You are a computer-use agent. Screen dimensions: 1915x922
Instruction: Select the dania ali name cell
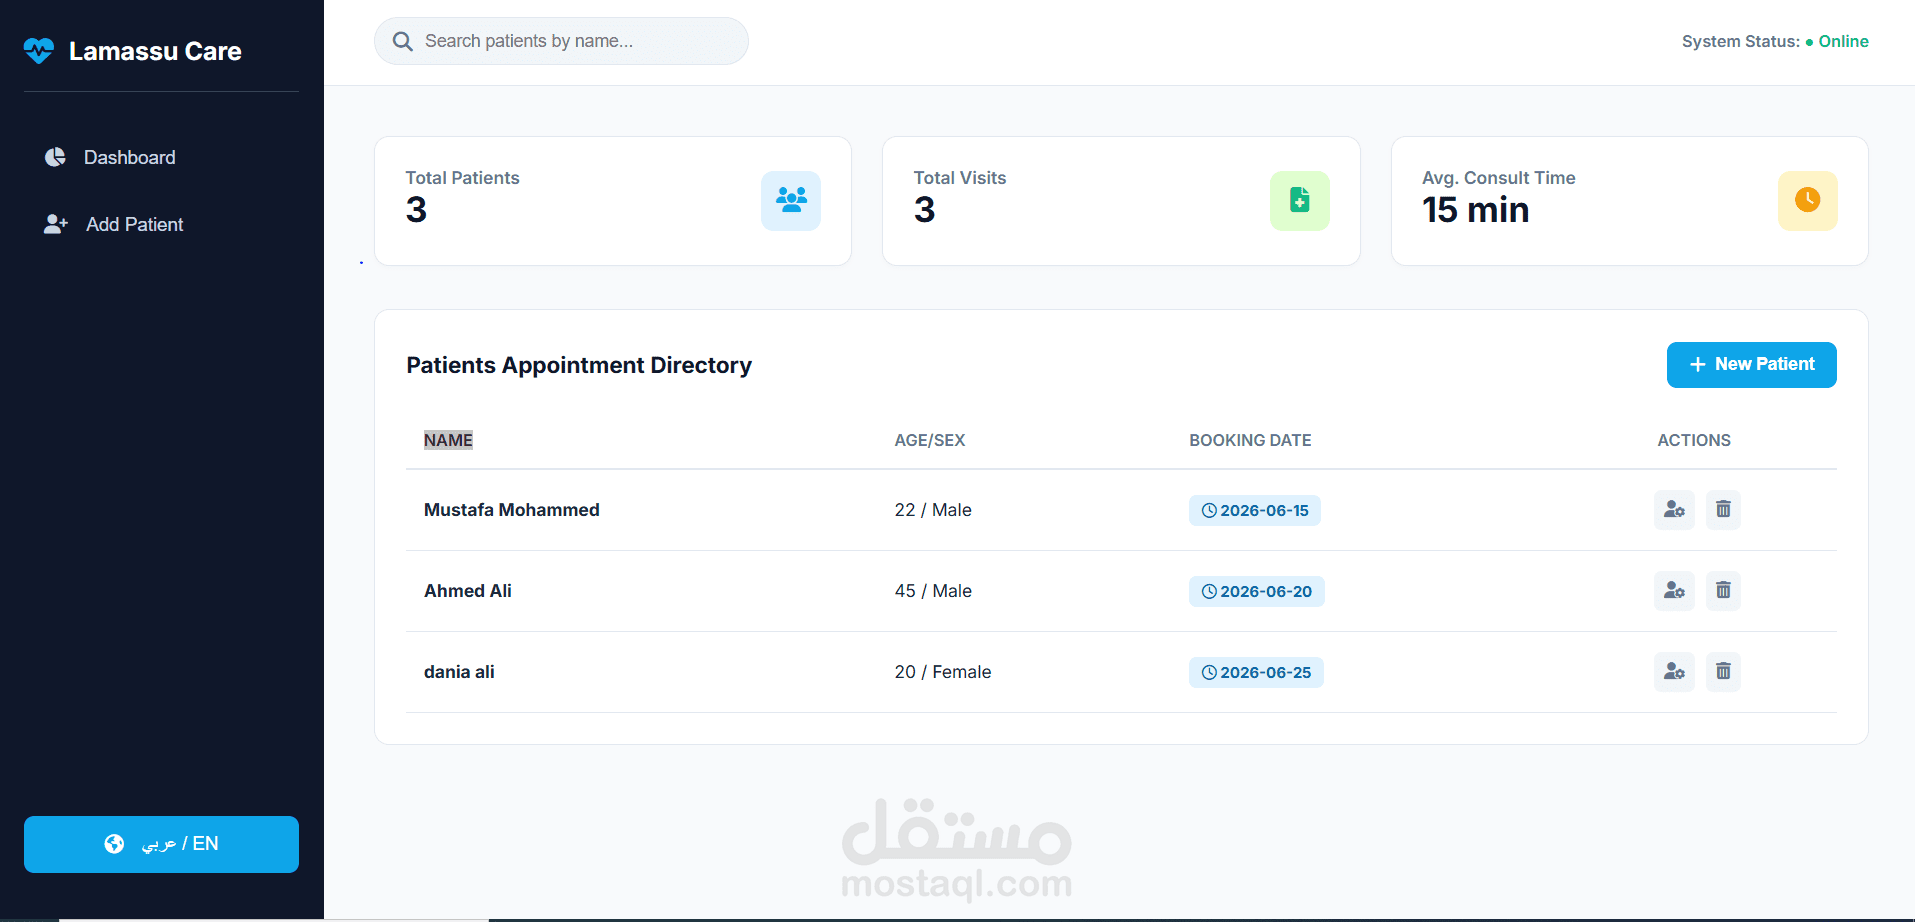459,672
